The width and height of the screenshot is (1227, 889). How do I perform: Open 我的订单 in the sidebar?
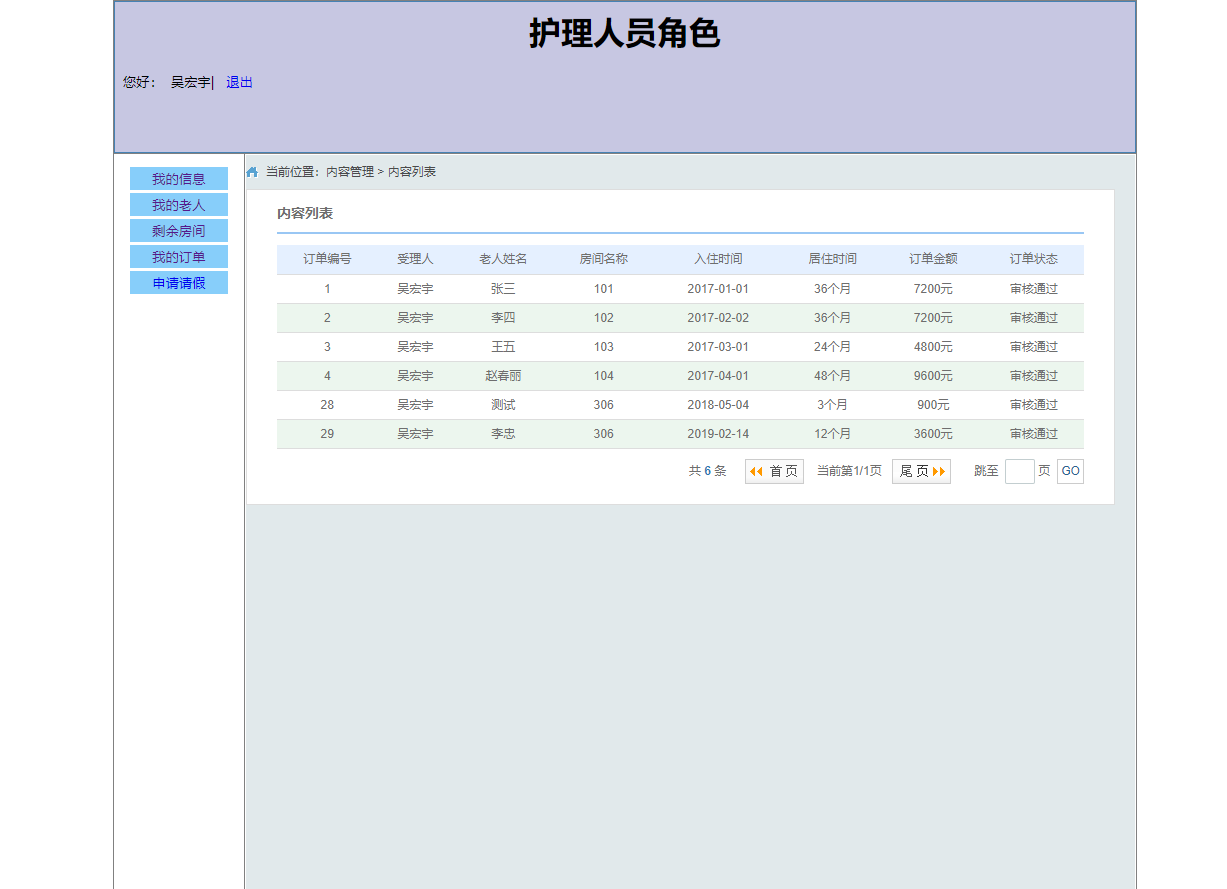point(178,256)
